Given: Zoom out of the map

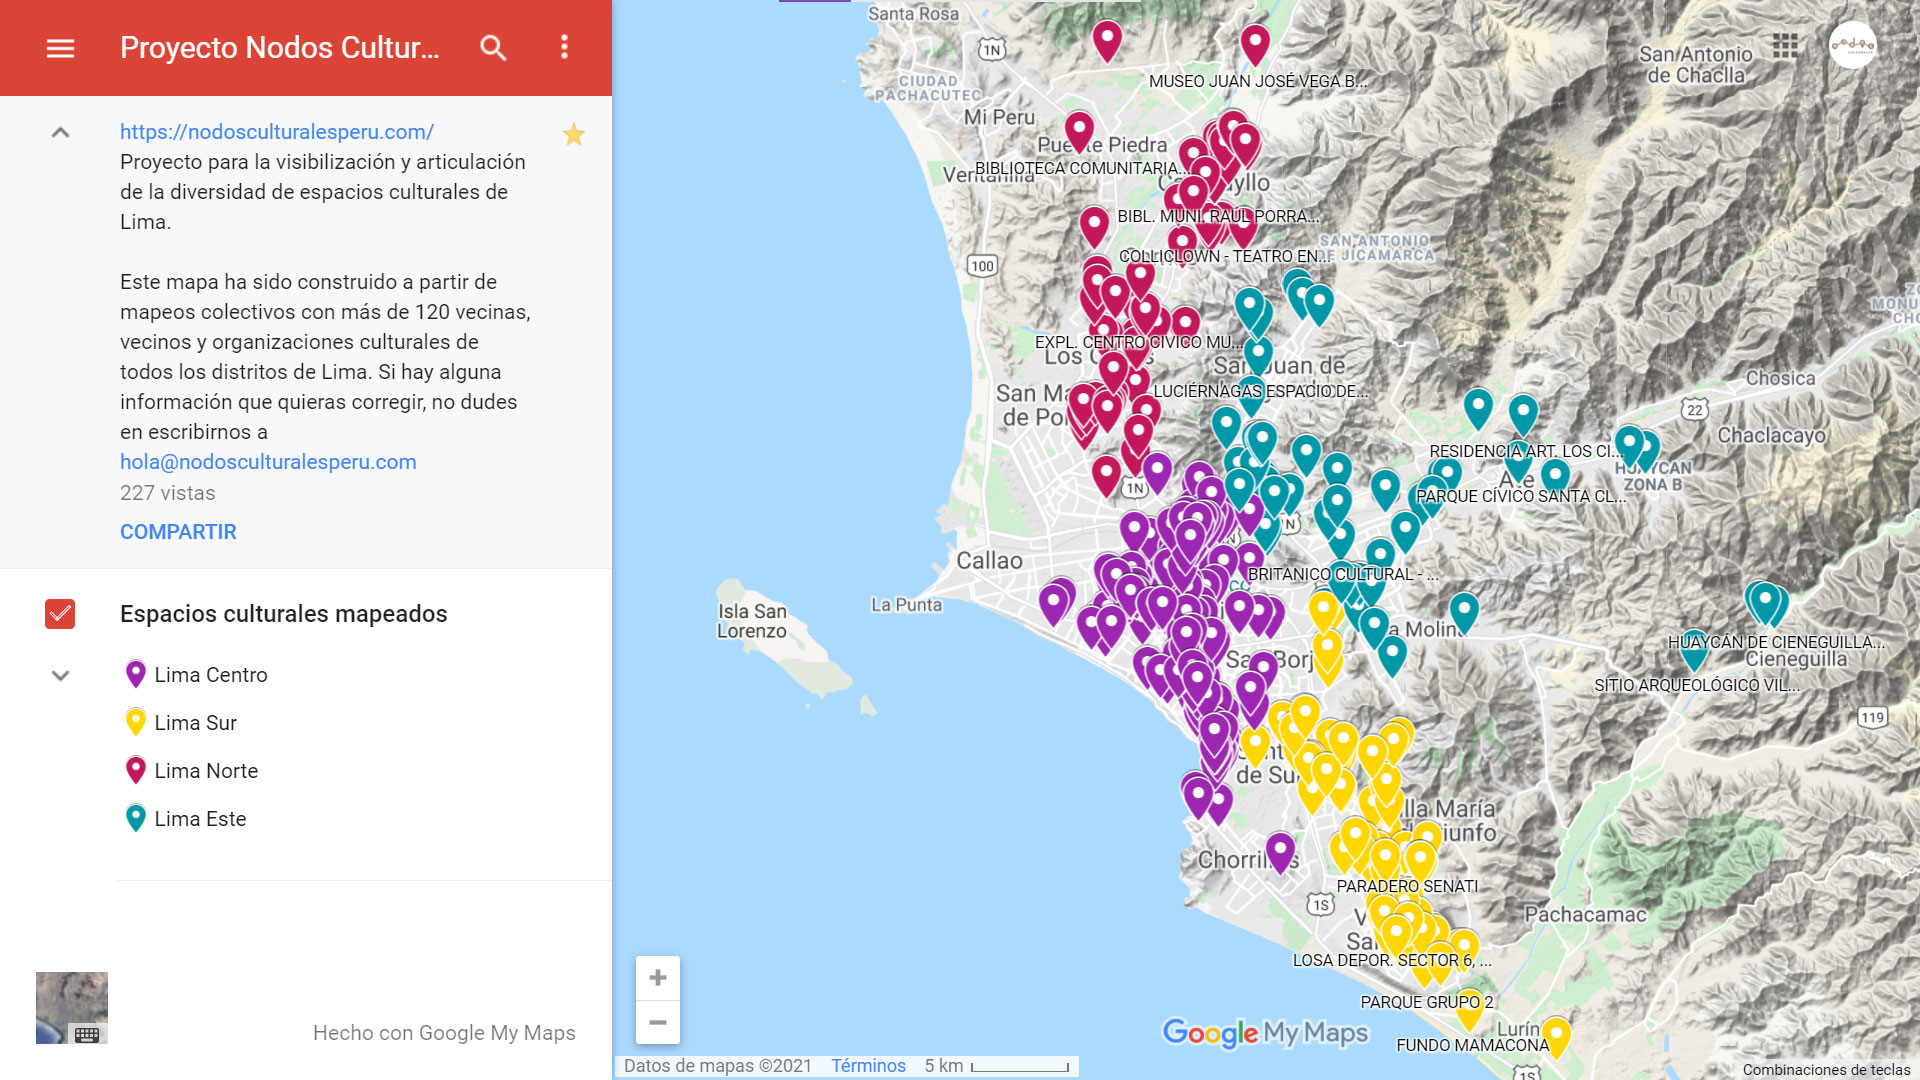Looking at the screenshot, I should [x=657, y=1022].
